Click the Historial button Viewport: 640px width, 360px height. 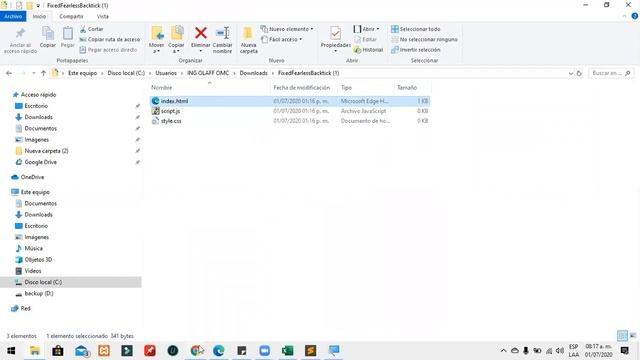(368, 49)
